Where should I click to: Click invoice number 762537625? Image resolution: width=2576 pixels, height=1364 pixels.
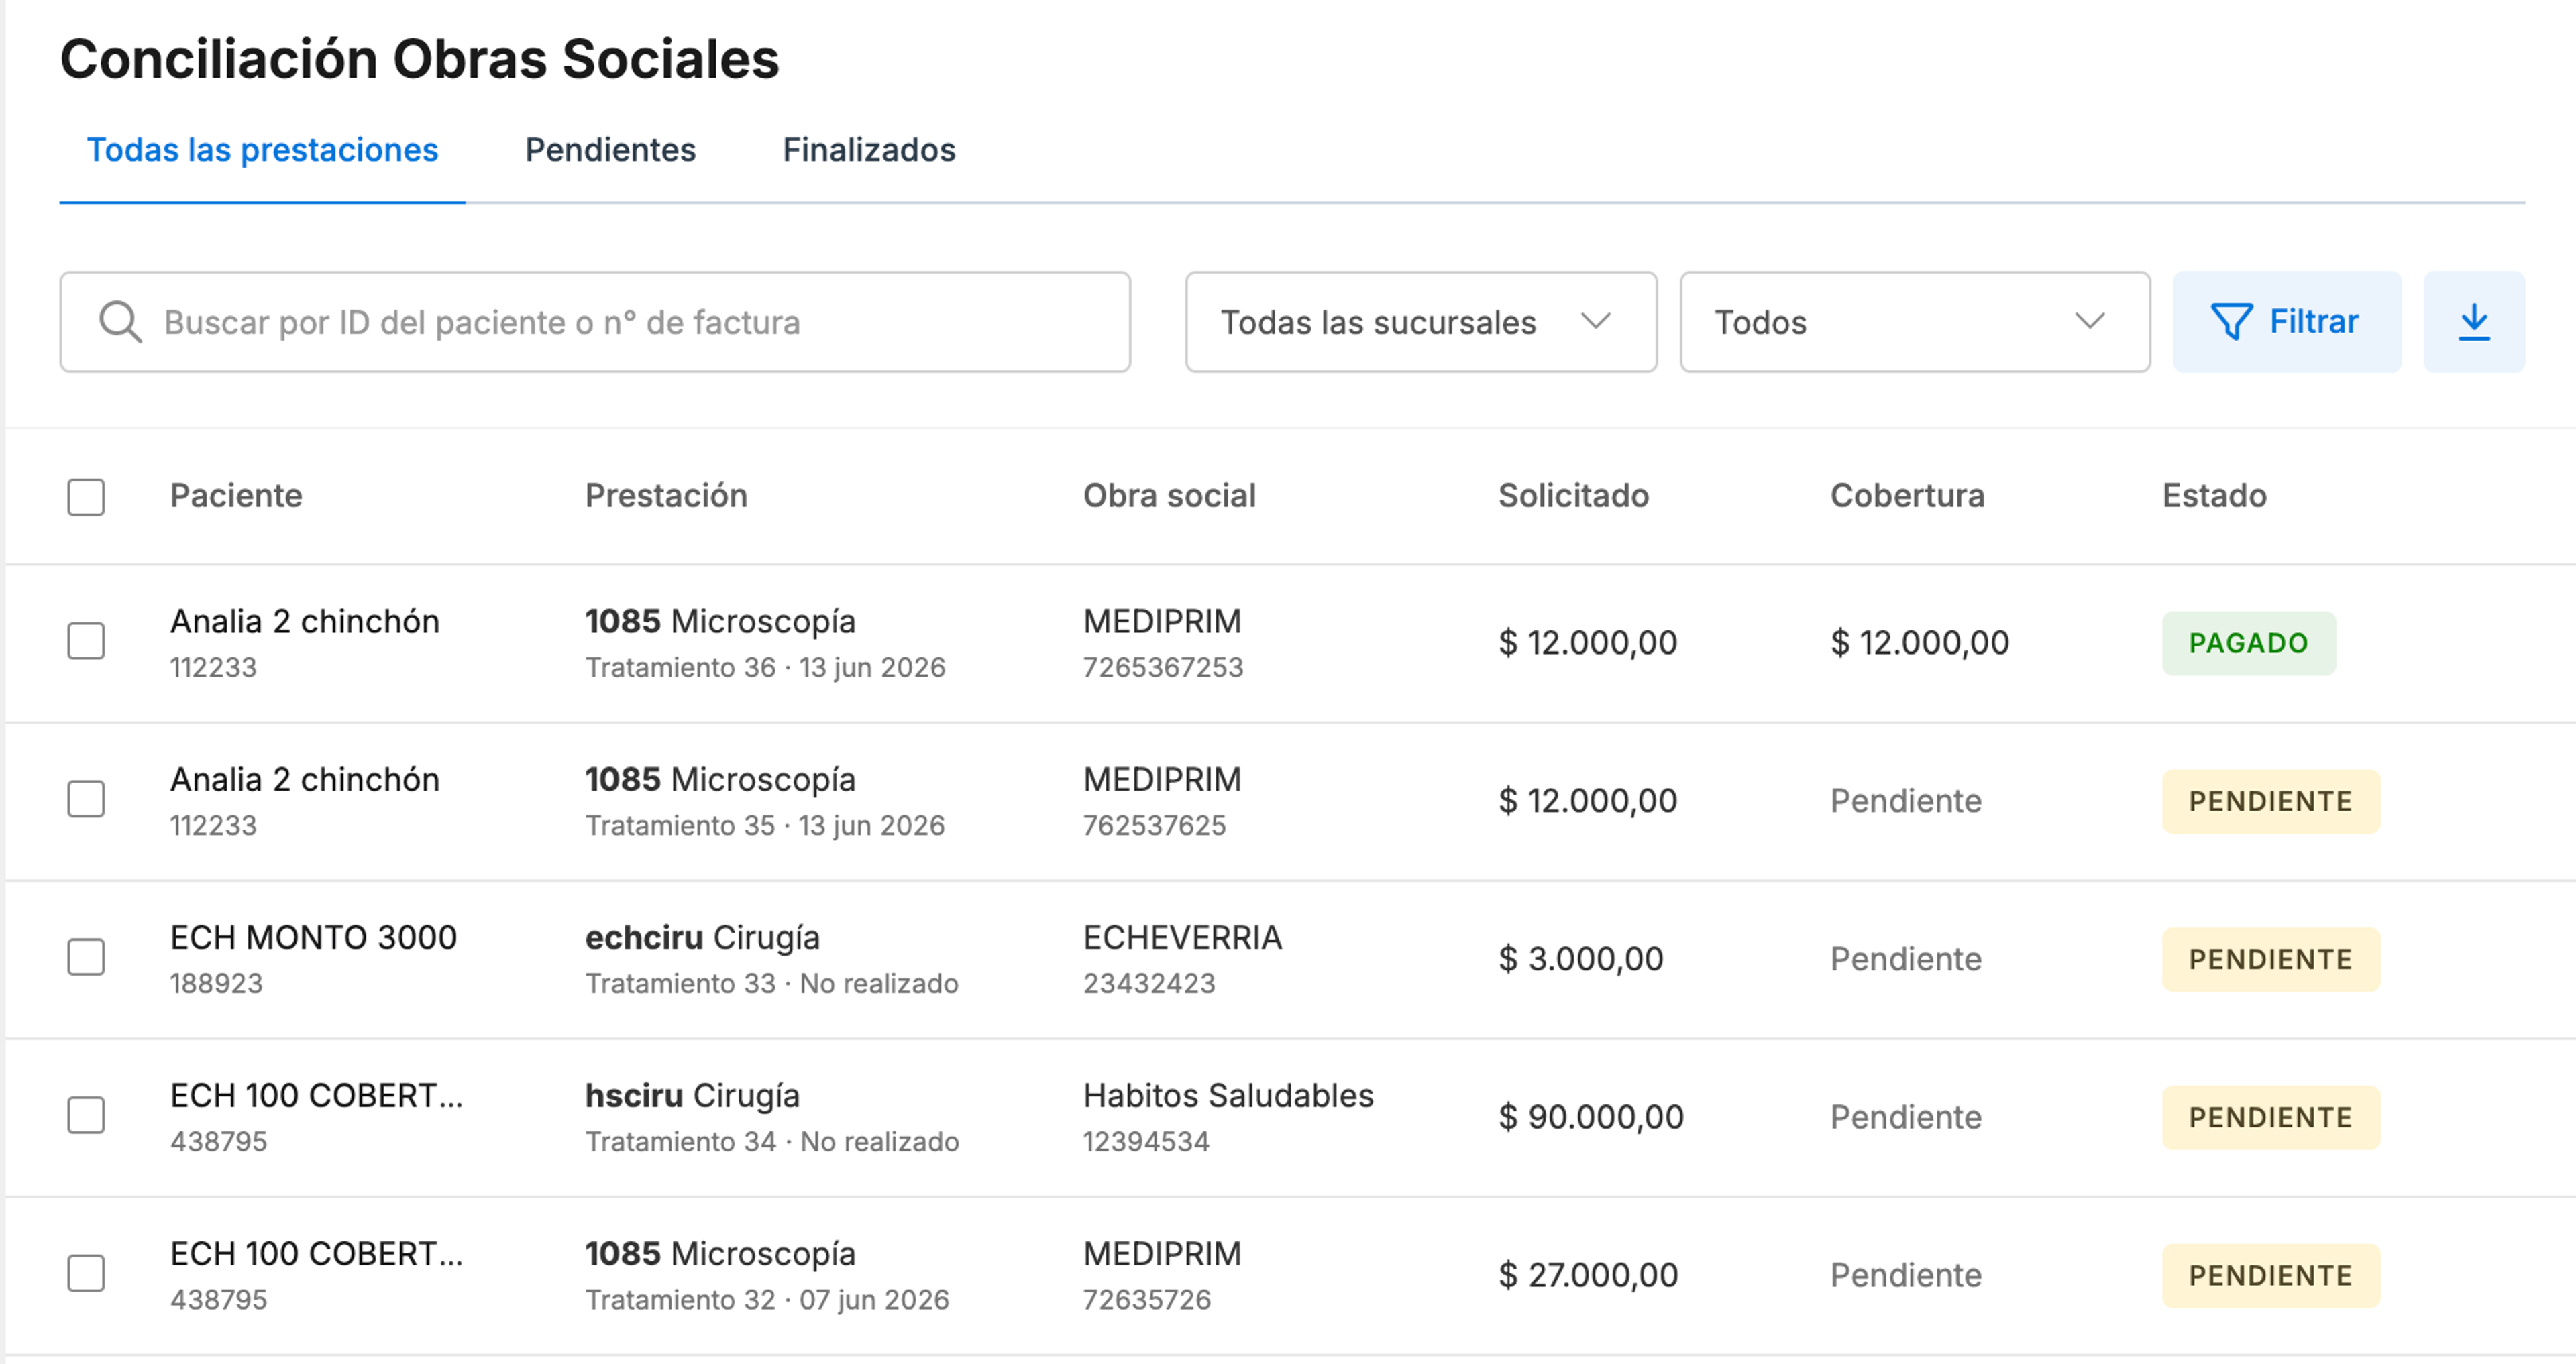1154,825
